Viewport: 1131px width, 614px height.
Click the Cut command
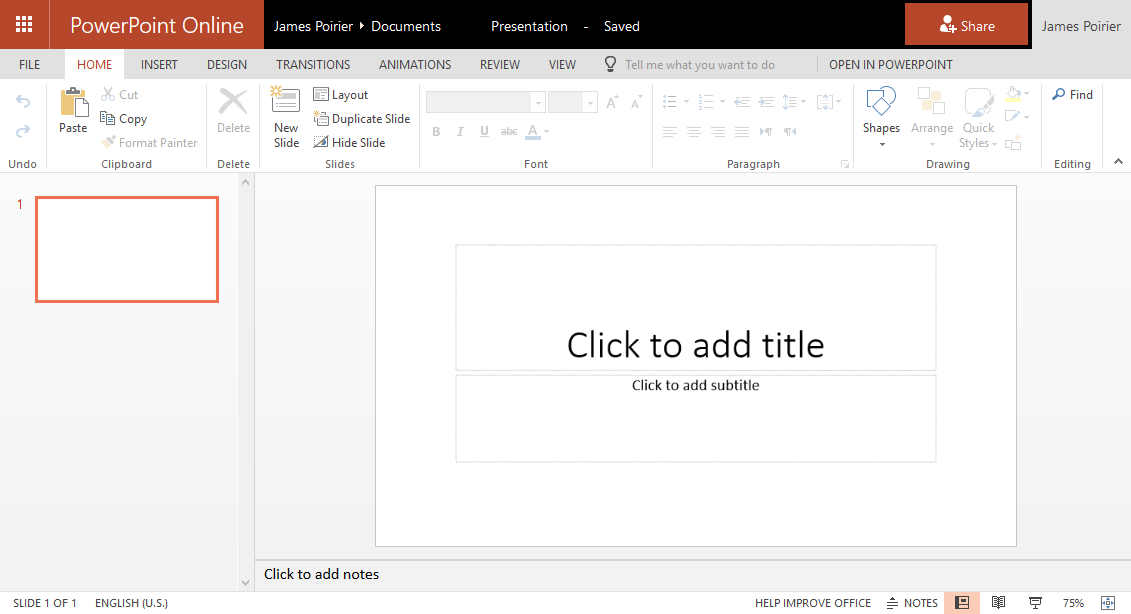tap(120, 95)
